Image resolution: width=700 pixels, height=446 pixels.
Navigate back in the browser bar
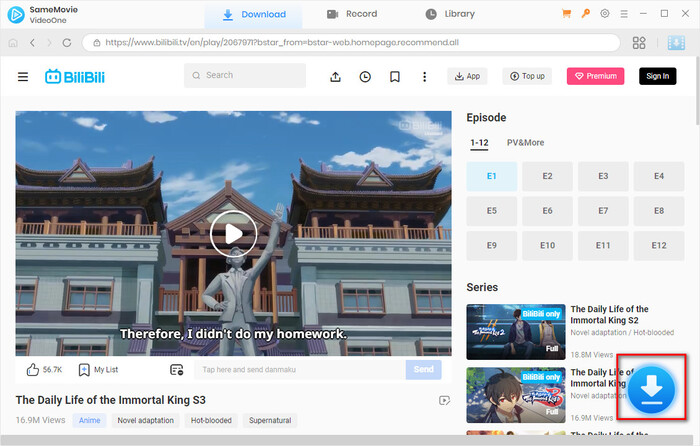(x=32, y=43)
